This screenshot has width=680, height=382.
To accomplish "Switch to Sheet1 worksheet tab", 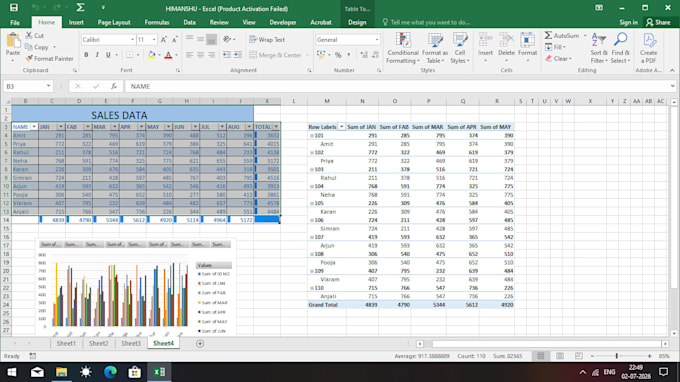I will pyautogui.click(x=66, y=343).
